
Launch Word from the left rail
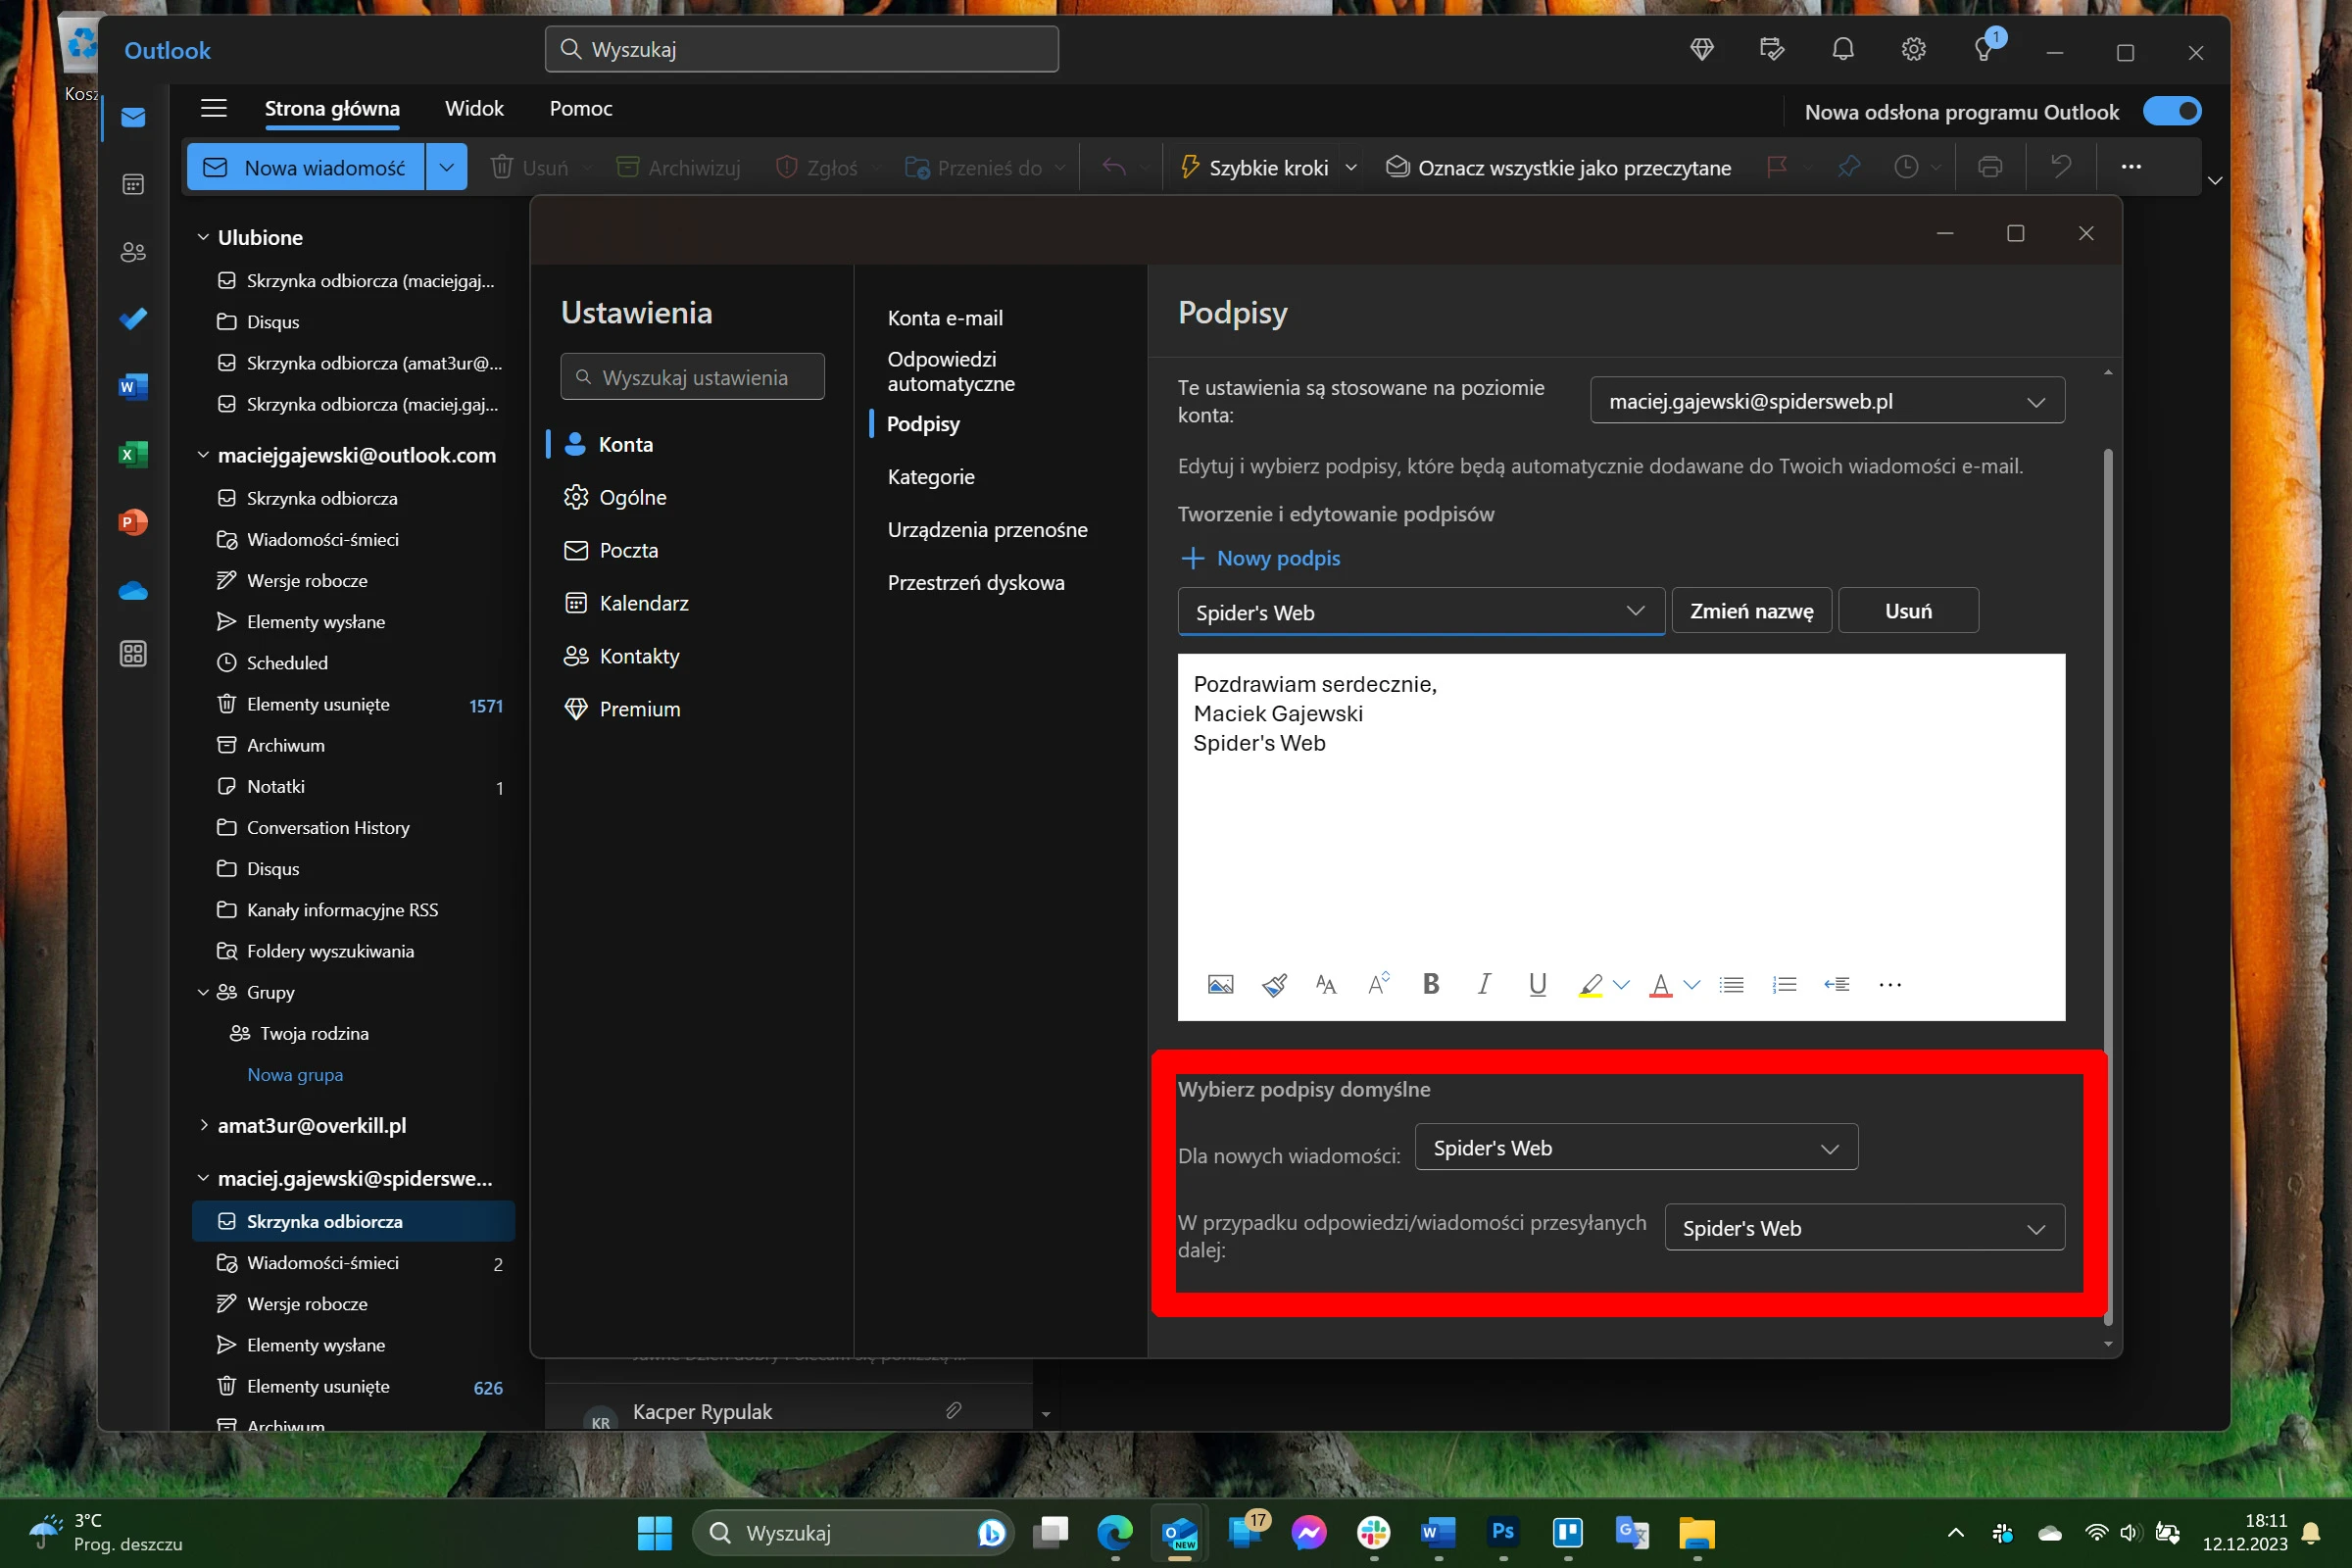133,386
